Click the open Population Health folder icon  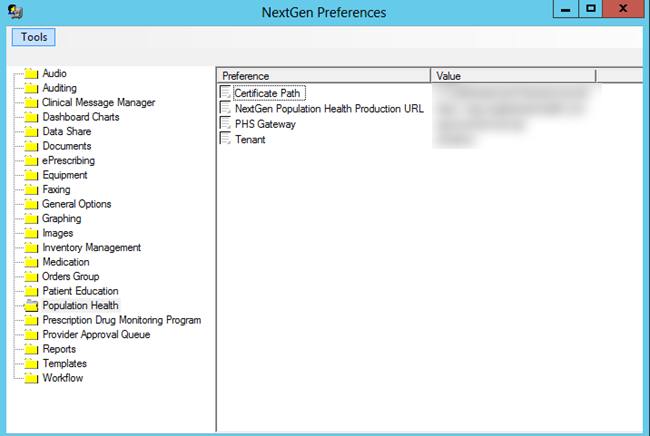(x=31, y=306)
